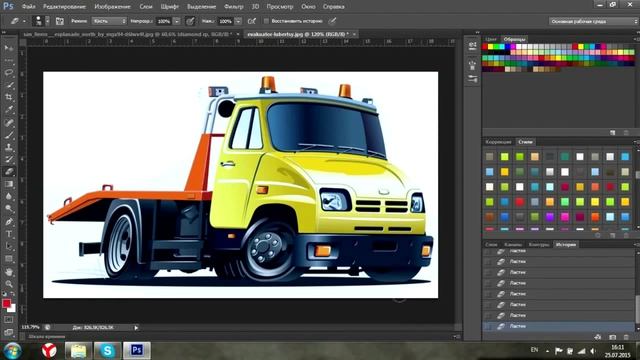Select the Blur droplet tool
Screen dimensions: 640x360
click(9, 196)
